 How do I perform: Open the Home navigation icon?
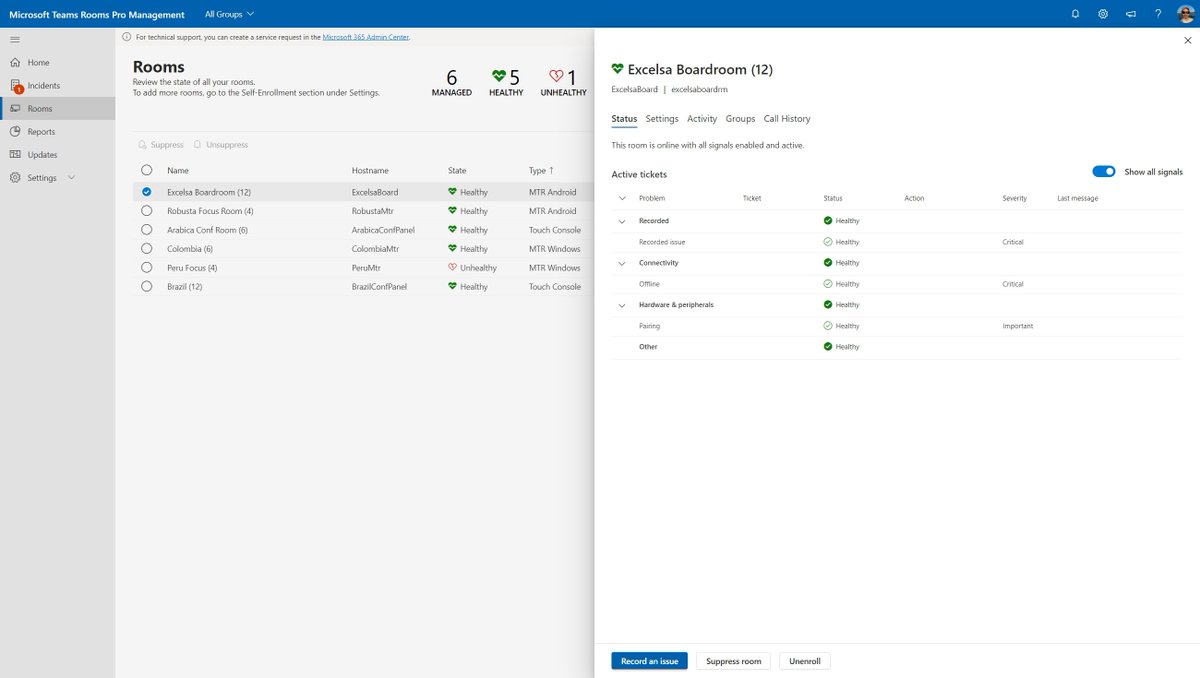click(x=15, y=62)
